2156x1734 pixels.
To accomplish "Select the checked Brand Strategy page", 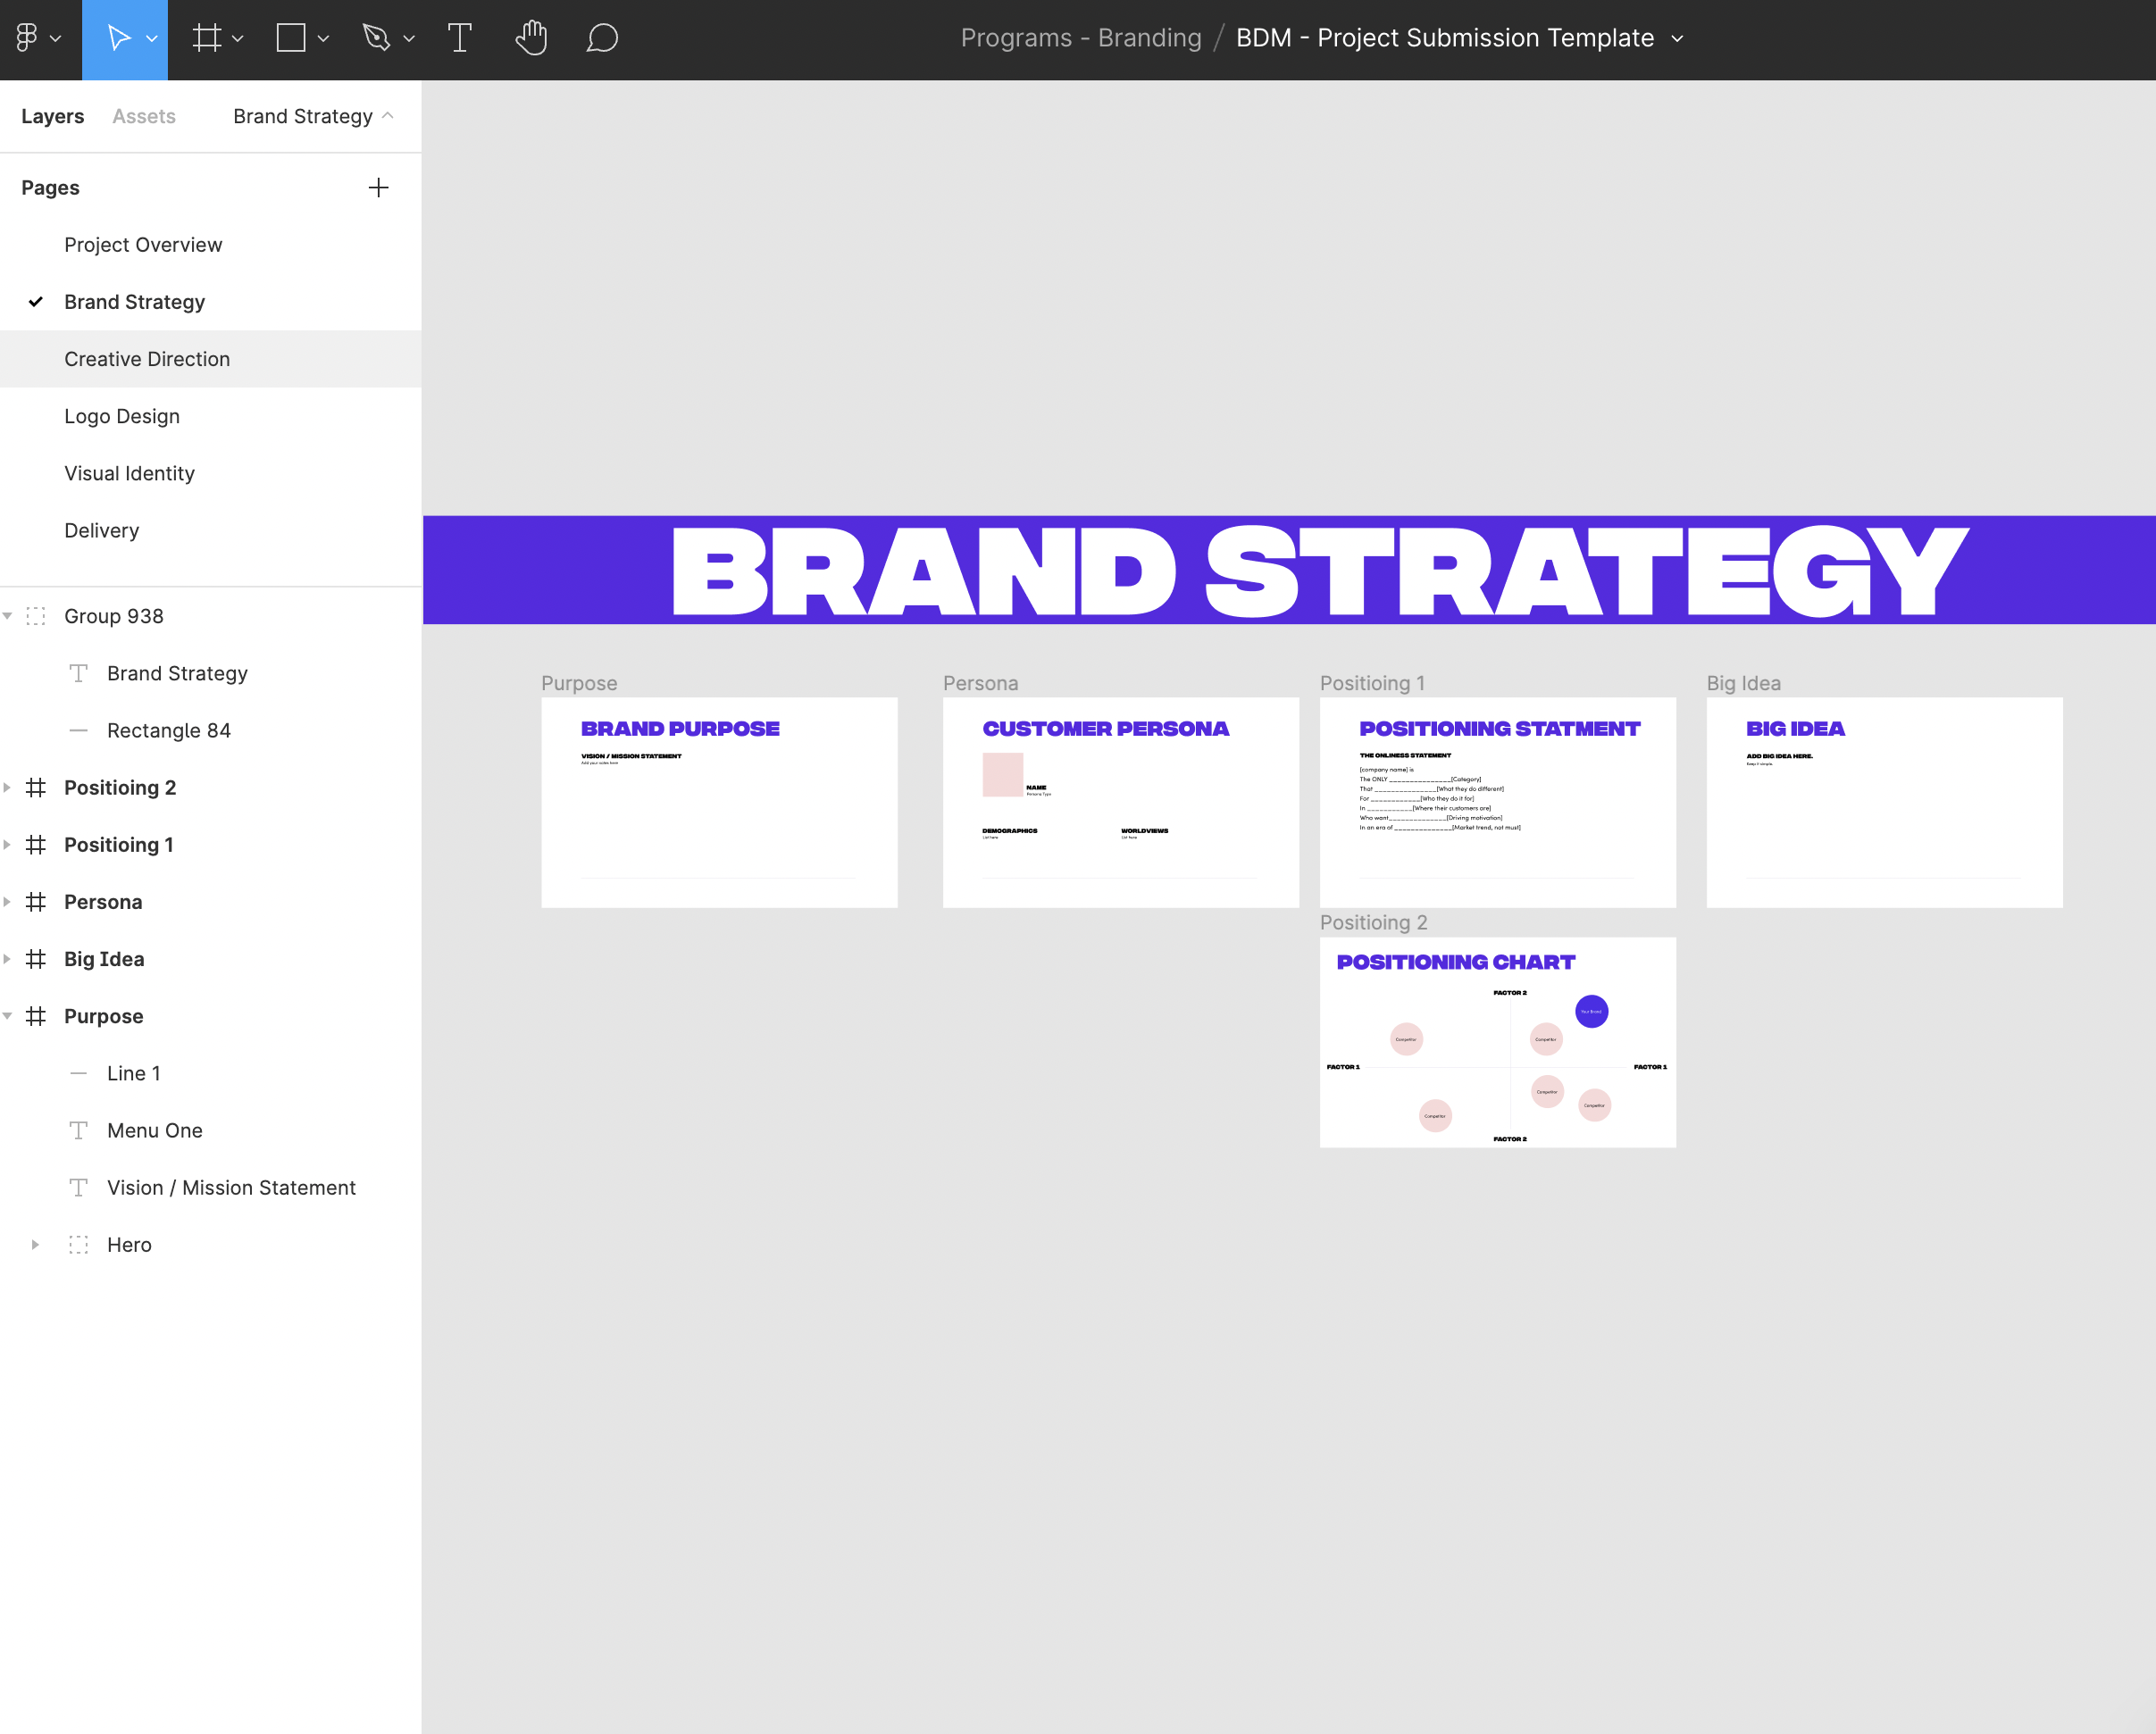I will (134, 301).
